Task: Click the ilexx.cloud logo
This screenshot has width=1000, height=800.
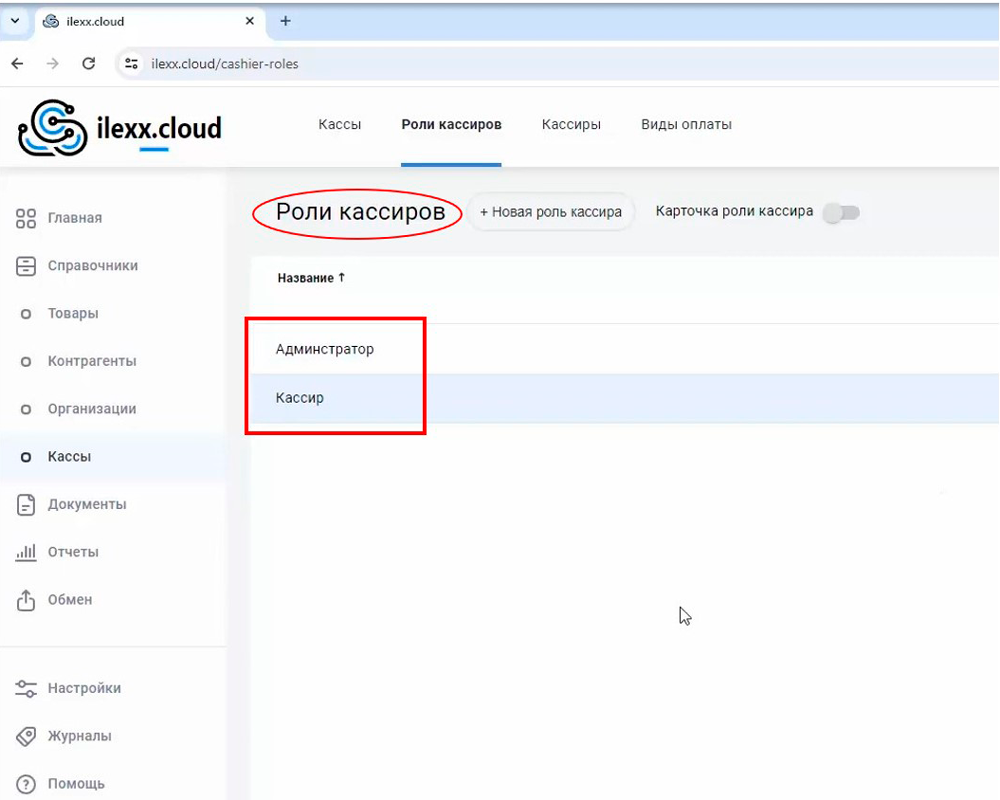Action: point(120,128)
